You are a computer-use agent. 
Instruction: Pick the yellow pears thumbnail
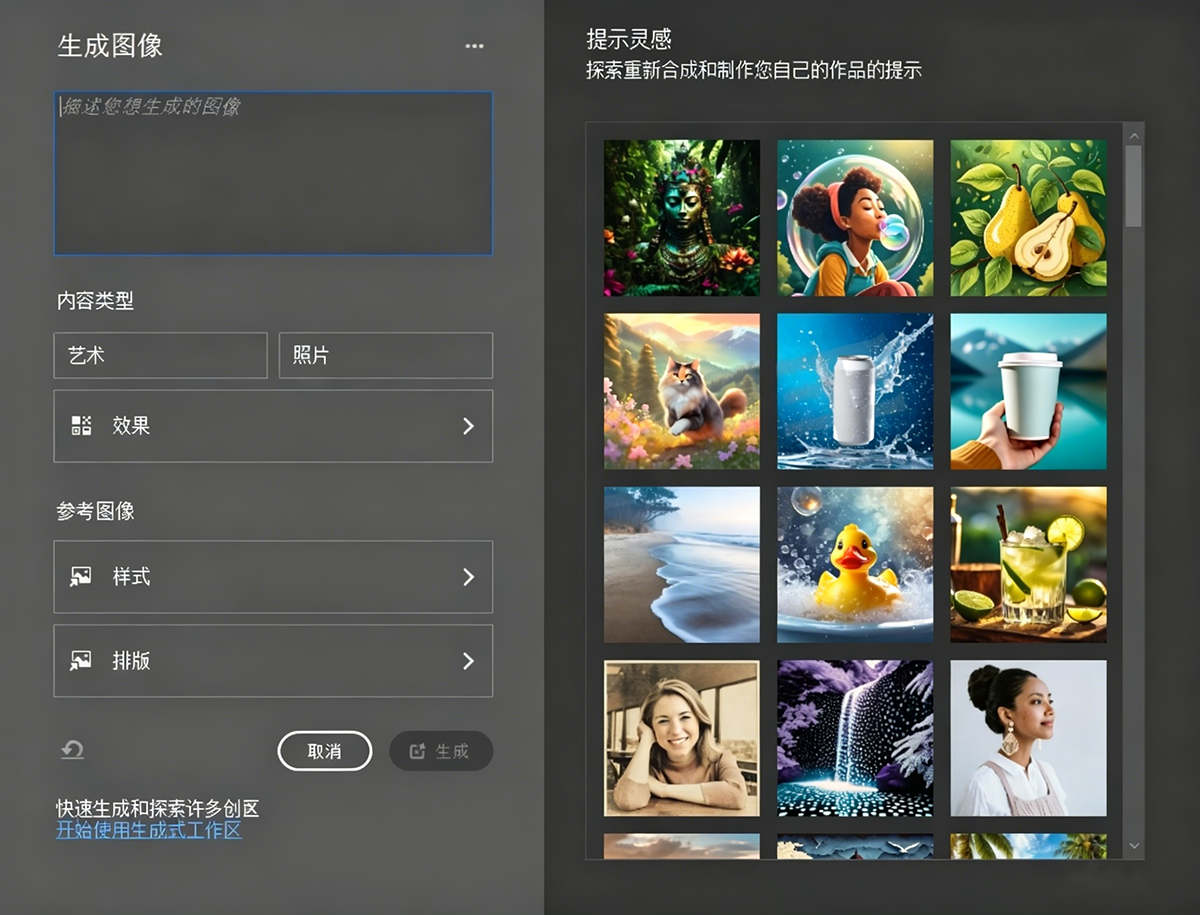(1029, 218)
